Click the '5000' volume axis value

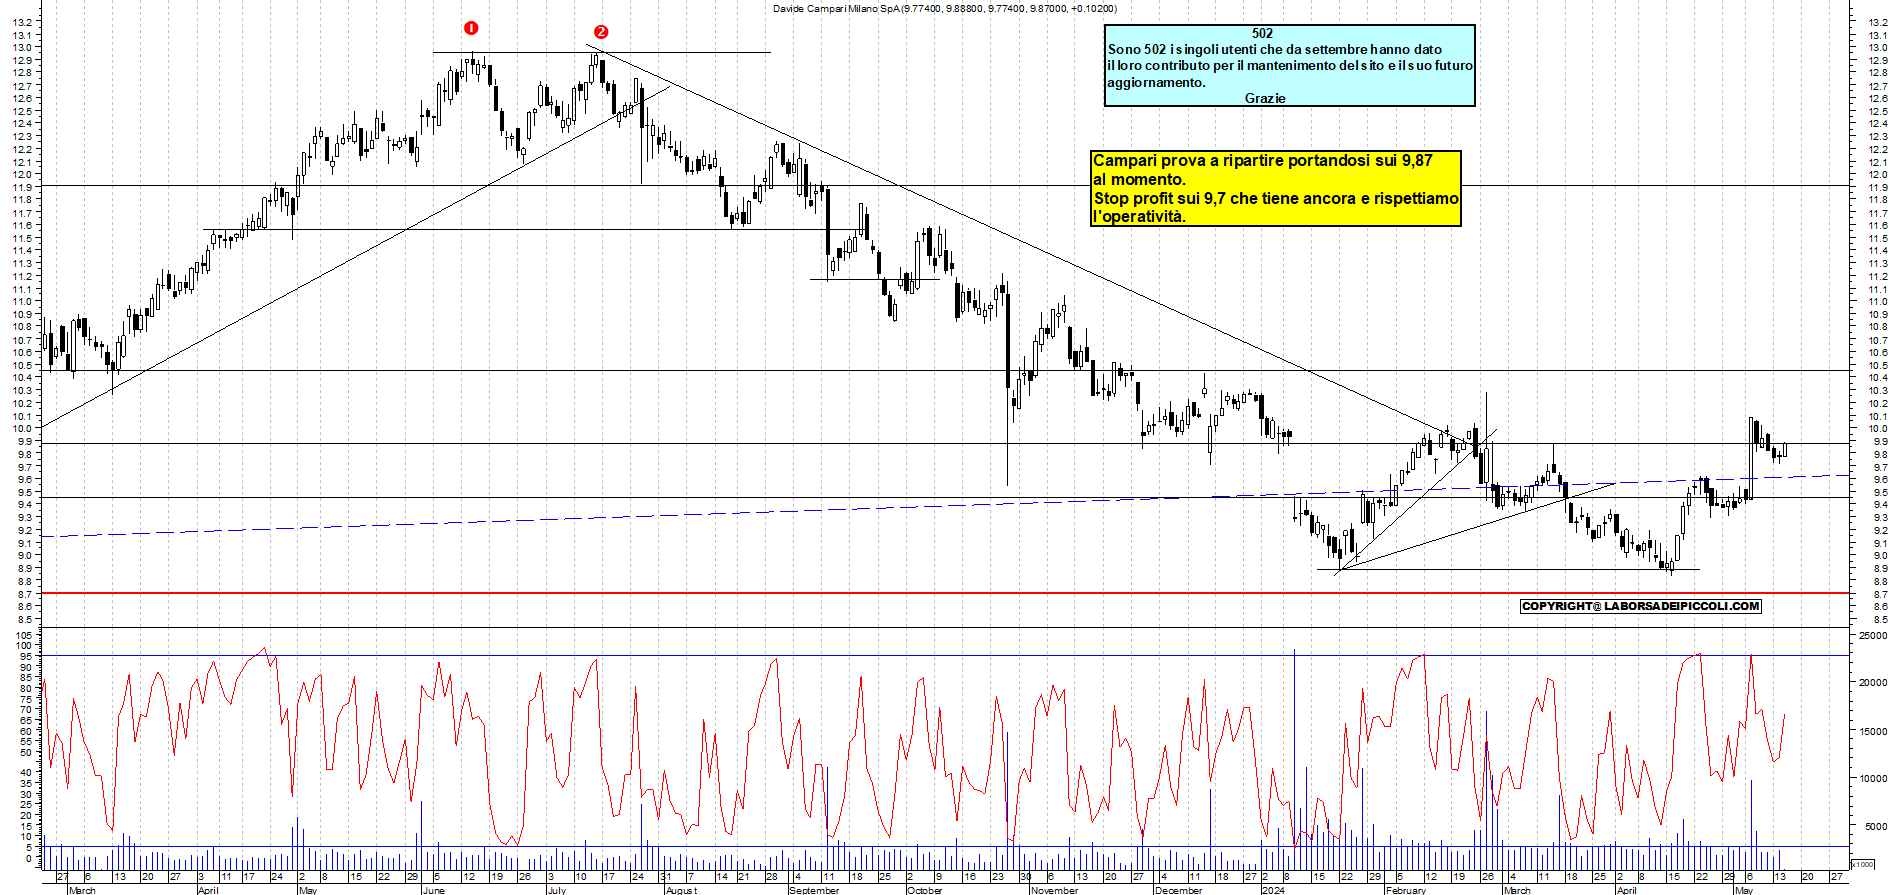point(1875,826)
